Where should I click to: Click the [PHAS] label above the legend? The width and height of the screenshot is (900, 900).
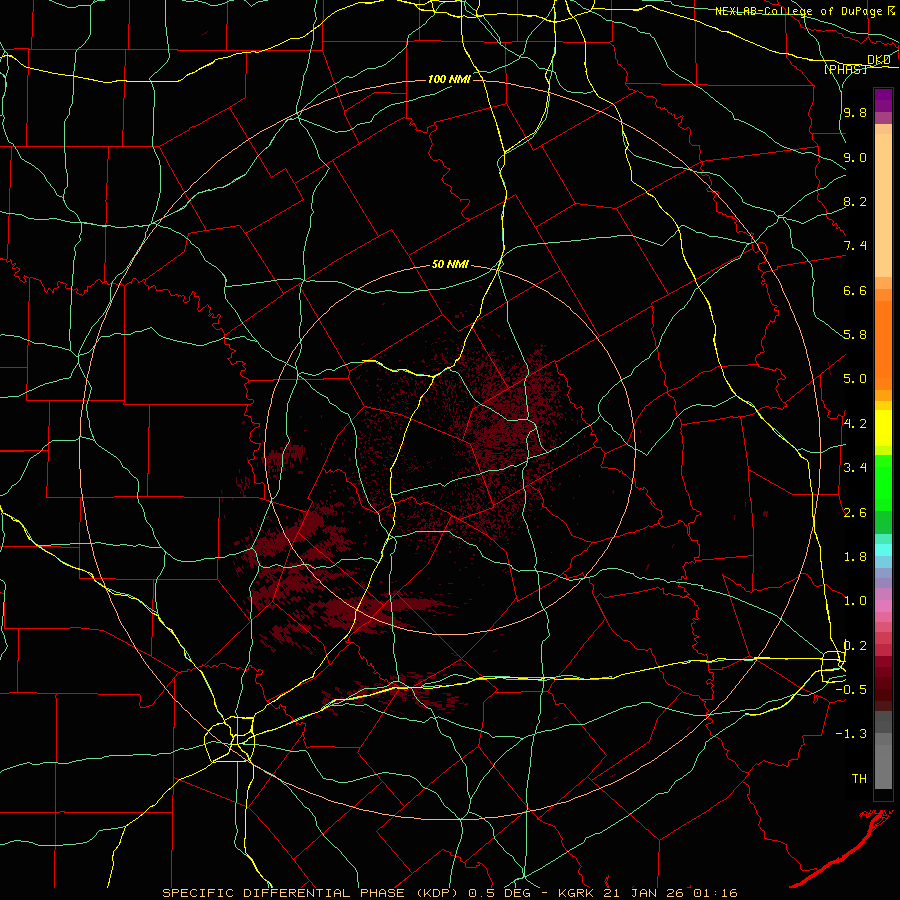(x=845, y=70)
